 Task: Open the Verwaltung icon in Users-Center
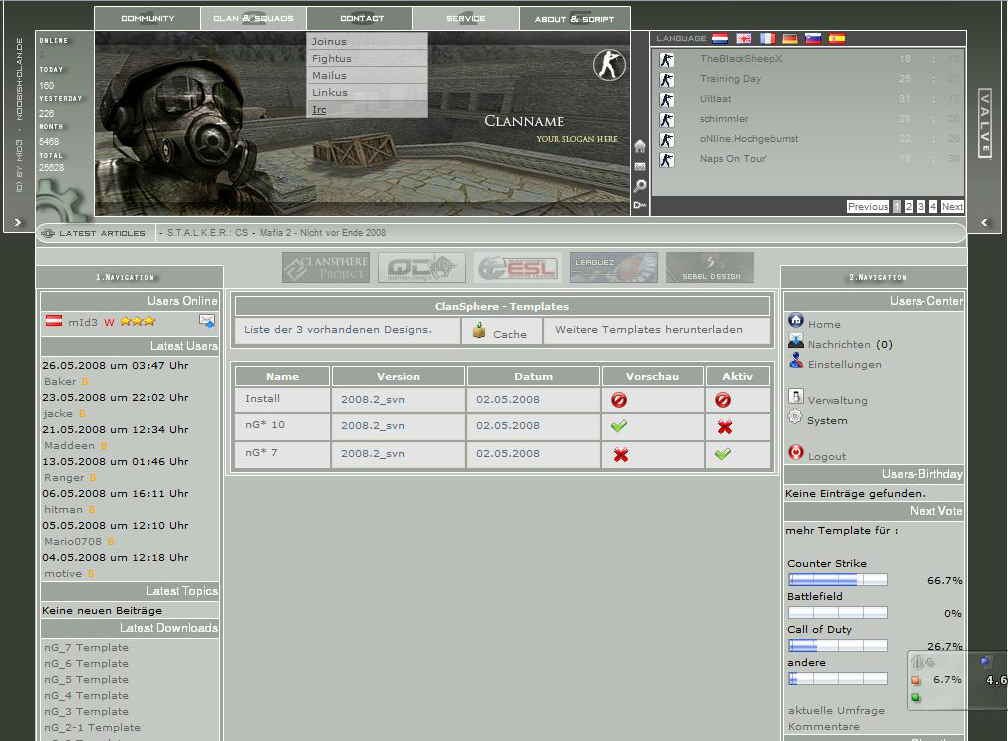tap(796, 396)
